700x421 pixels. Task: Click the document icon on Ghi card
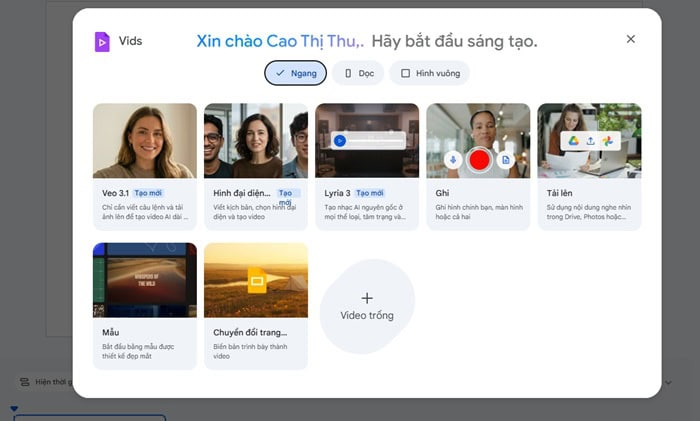pyautogui.click(x=506, y=159)
